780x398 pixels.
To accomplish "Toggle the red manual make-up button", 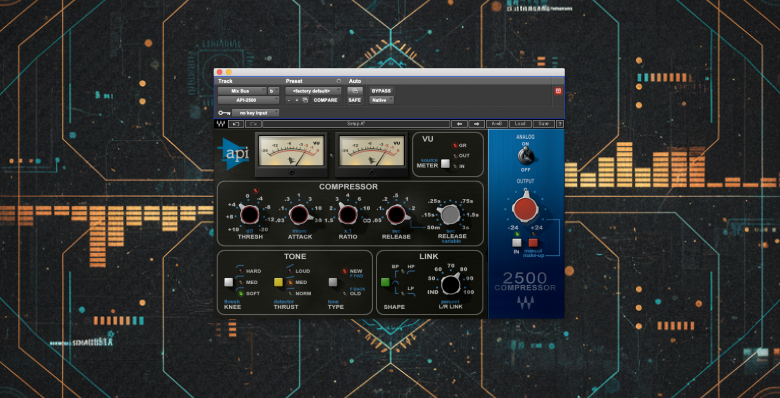I will [x=533, y=243].
